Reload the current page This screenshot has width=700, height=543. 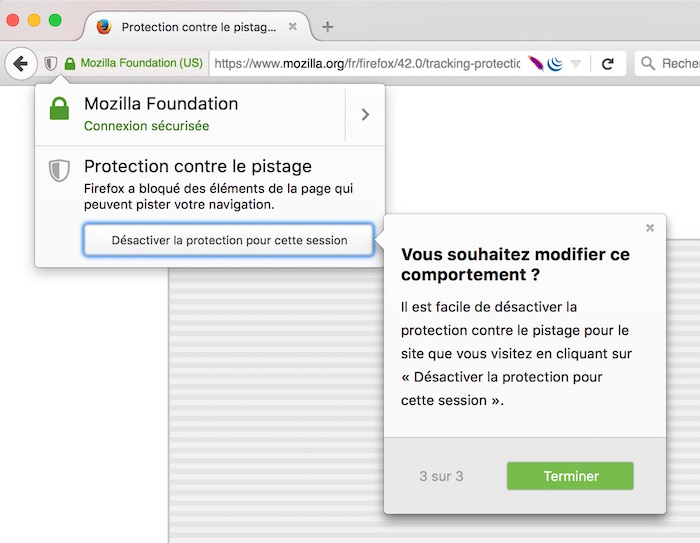pyautogui.click(x=607, y=64)
